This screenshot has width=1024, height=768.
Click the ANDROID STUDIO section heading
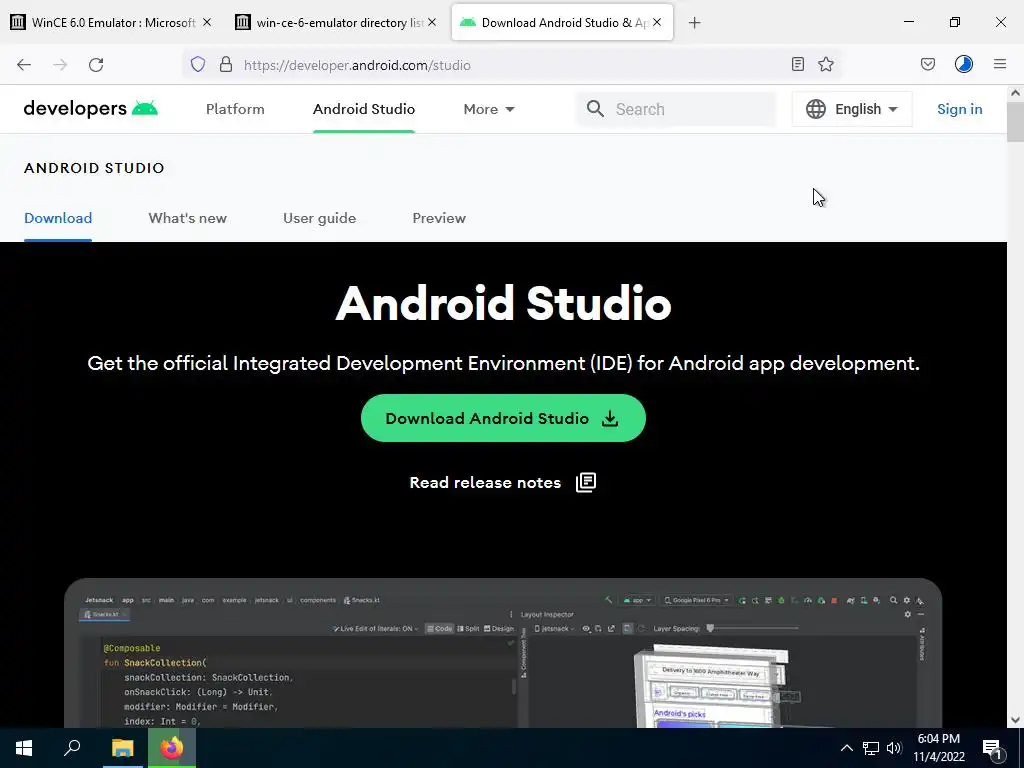pyautogui.click(x=94, y=168)
